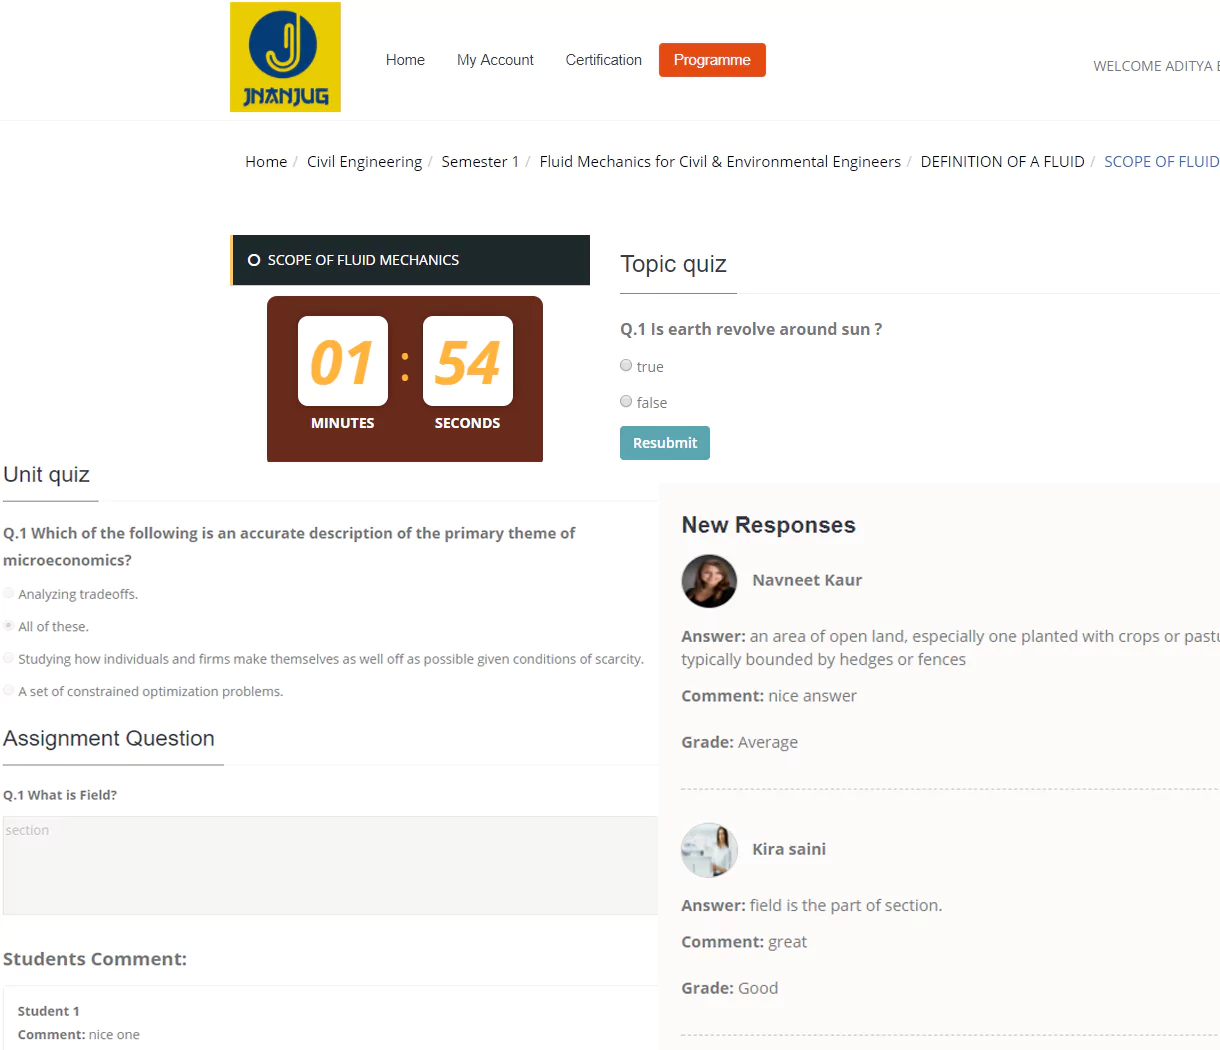Click 'Comment: nice one' text
1220x1050 pixels.
point(78,1035)
